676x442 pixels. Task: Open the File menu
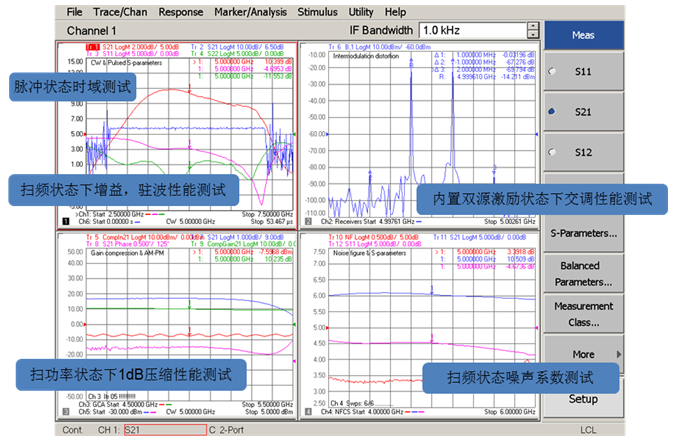[x=74, y=12]
